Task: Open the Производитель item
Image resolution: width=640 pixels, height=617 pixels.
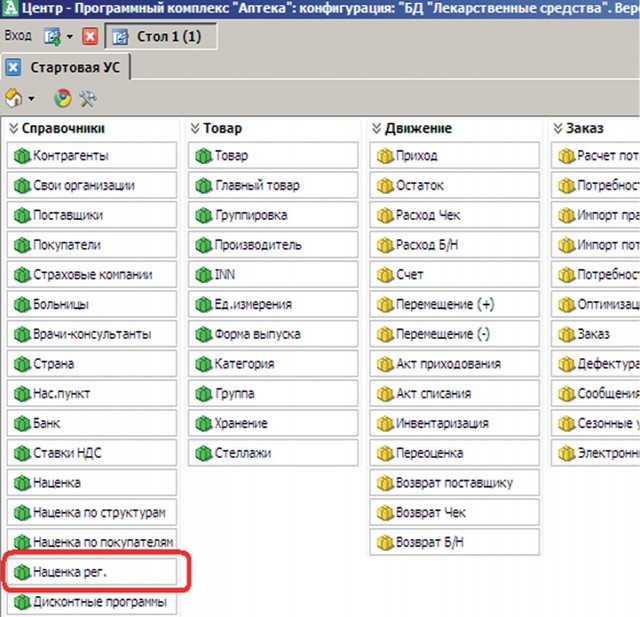Action: 273,245
